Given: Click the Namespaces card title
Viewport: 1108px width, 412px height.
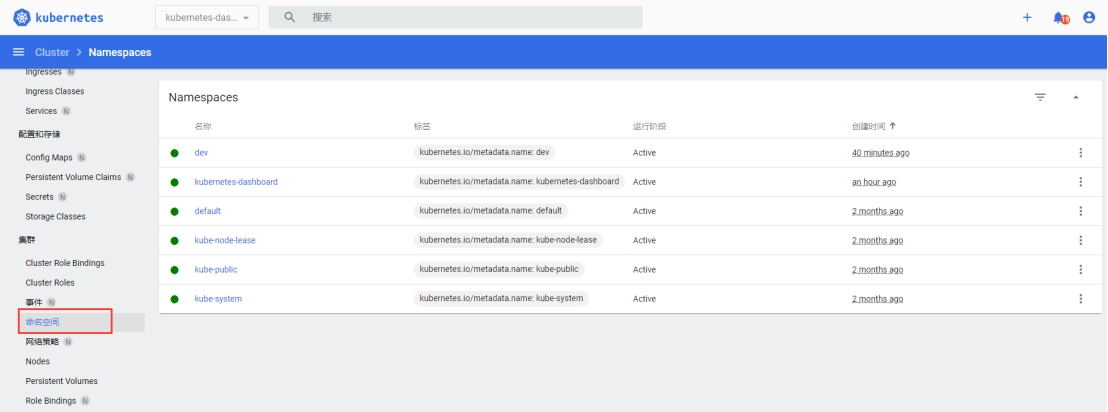Looking at the screenshot, I should [x=204, y=98].
